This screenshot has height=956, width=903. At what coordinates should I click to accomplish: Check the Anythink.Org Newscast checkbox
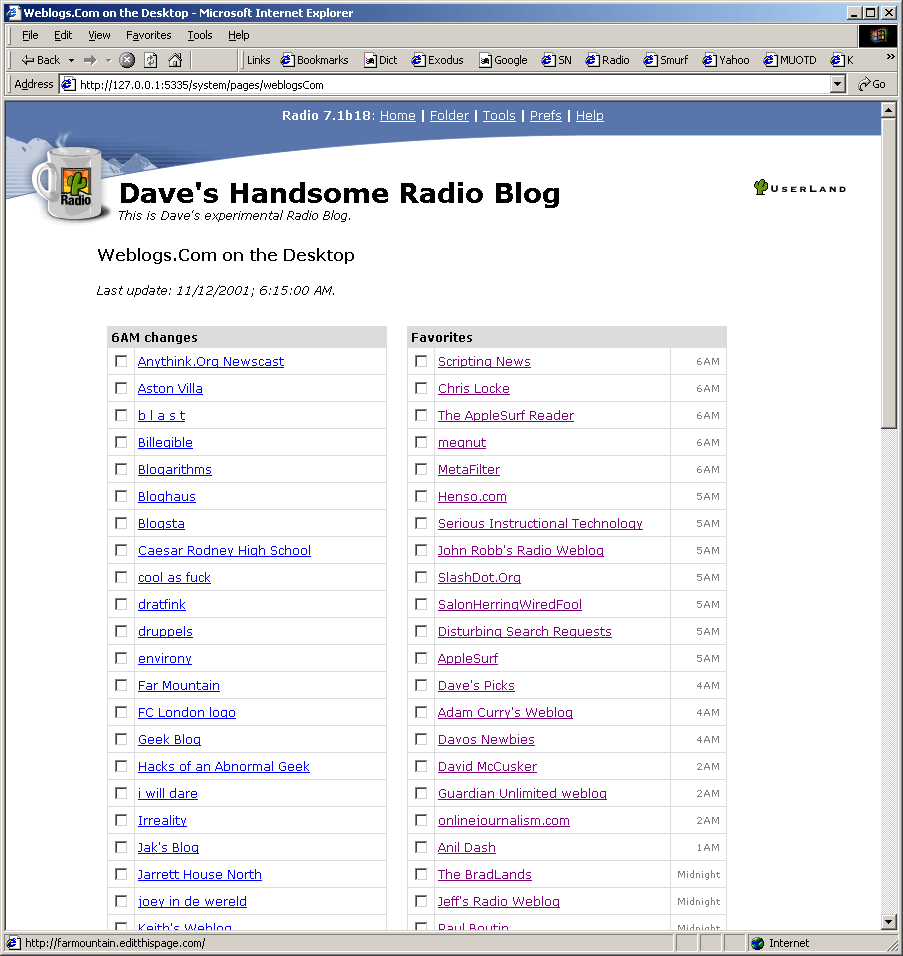(x=121, y=361)
